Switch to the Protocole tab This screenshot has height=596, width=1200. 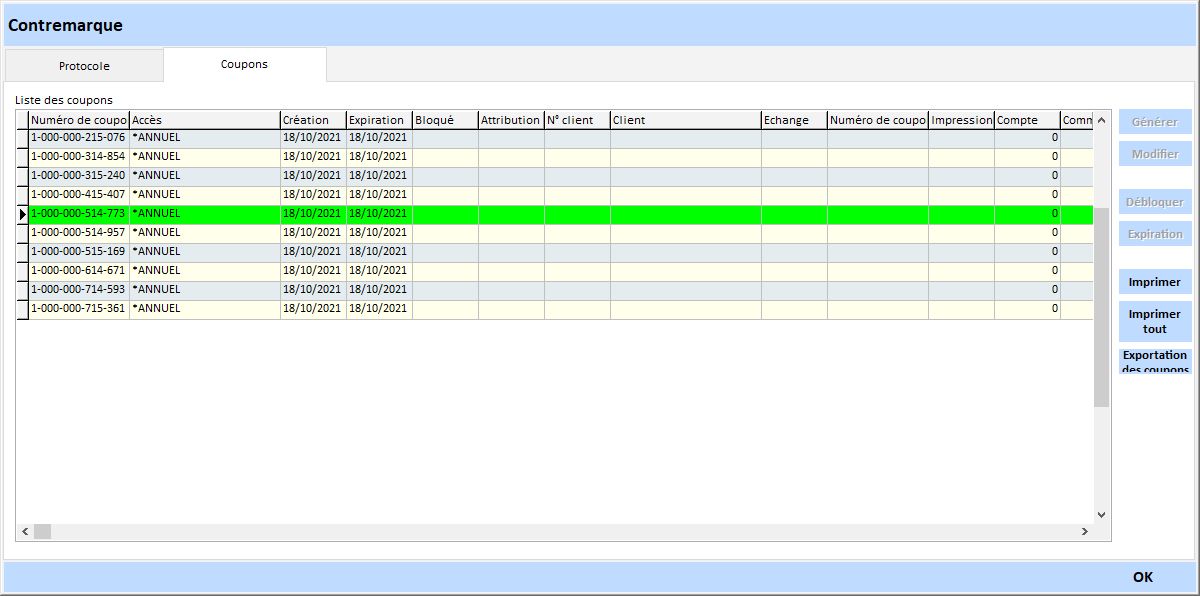84,66
